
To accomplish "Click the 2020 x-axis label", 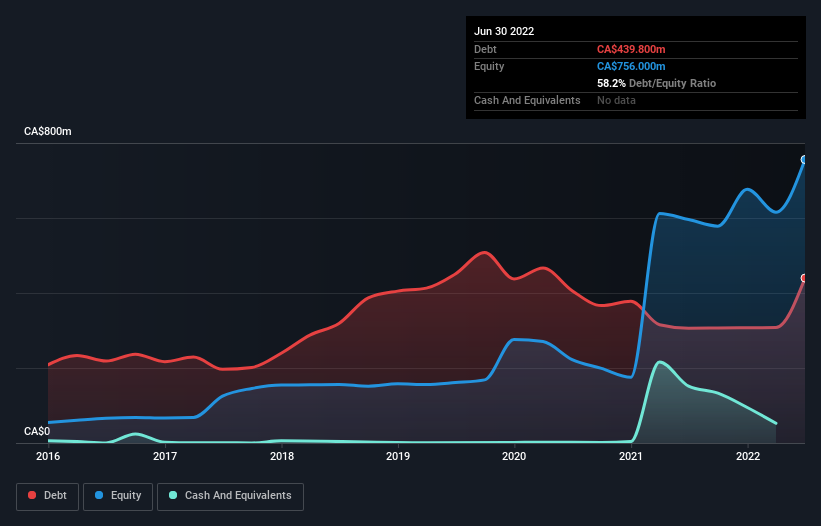I will (x=514, y=456).
